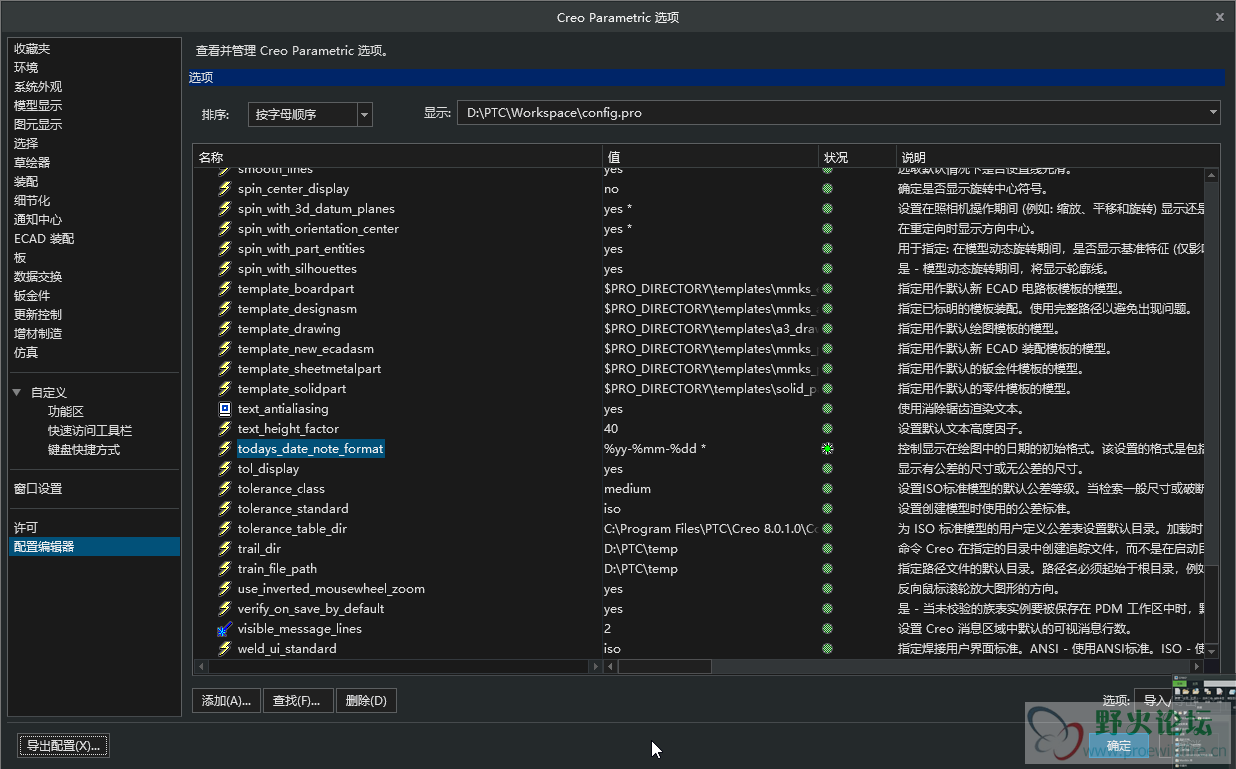Click the wand icon beside visible_message_lines
The height and width of the screenshot is (769, 1236).
(225, 629)
